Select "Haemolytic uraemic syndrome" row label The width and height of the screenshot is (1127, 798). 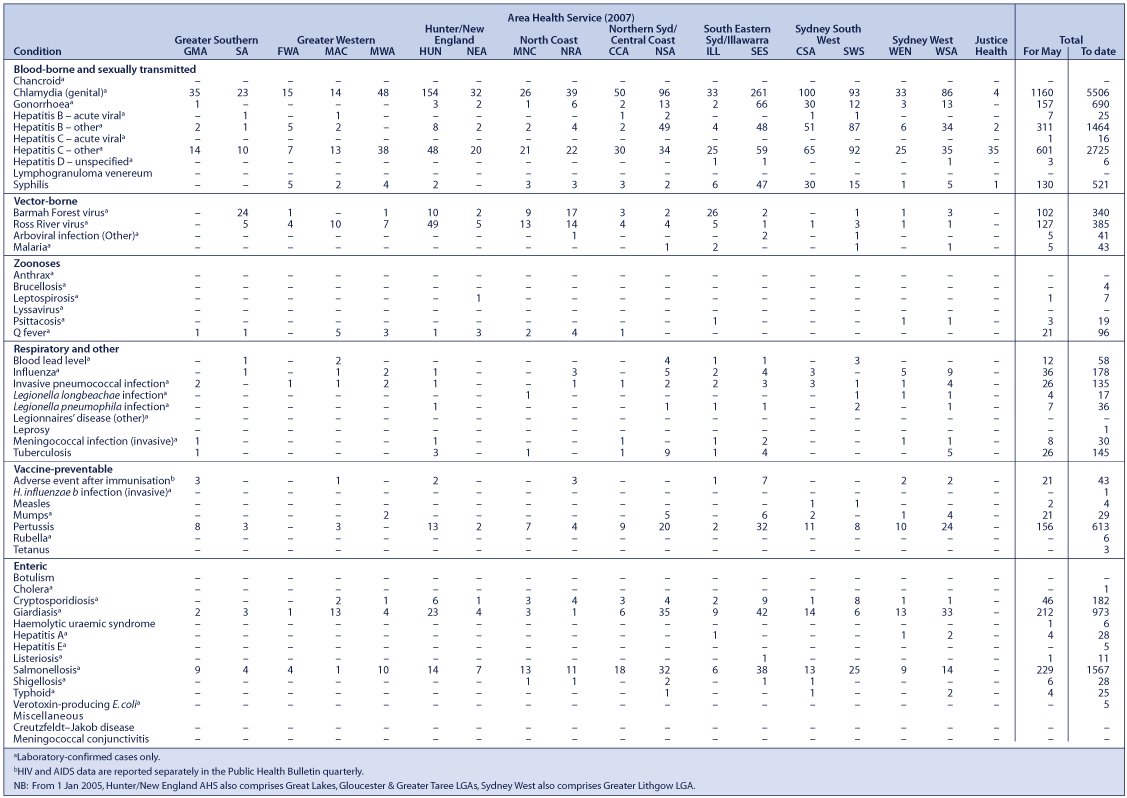tap(84, 624)
